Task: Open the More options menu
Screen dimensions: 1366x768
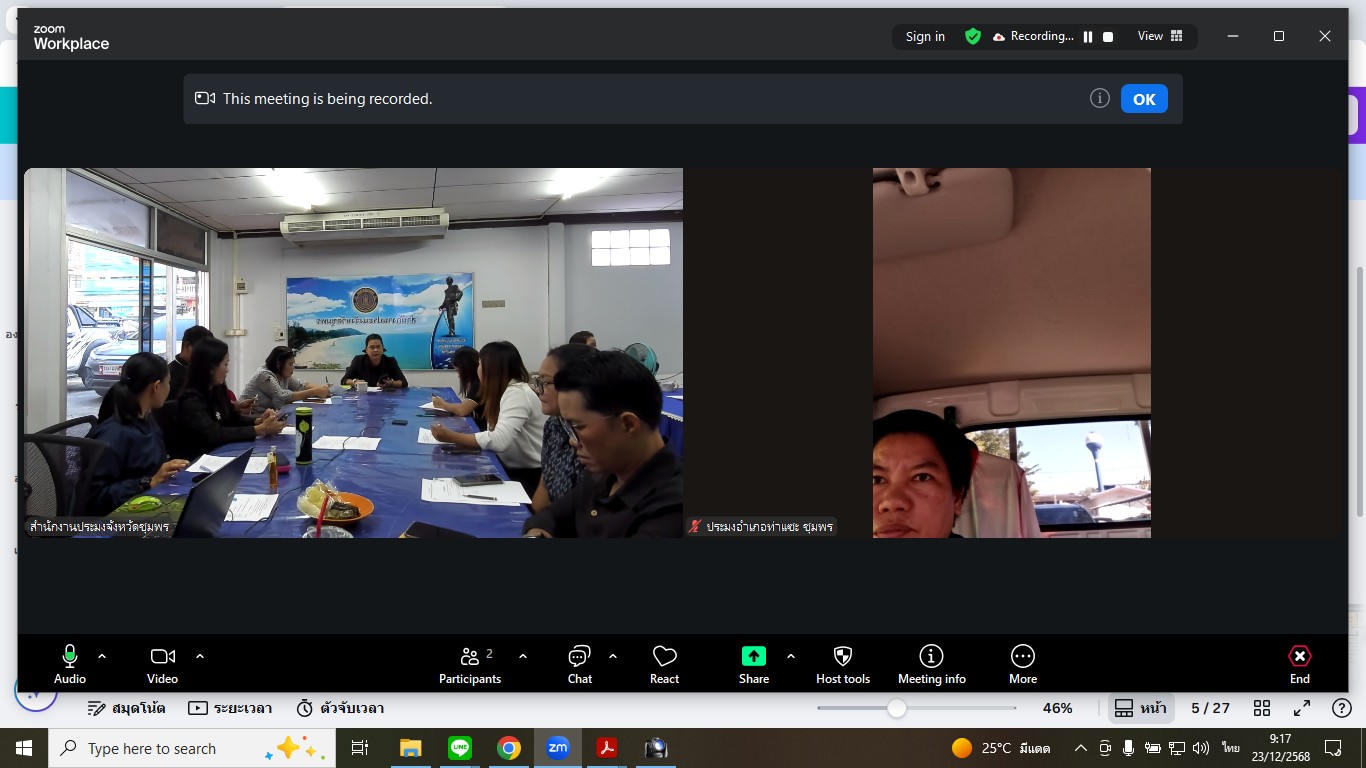Action: [x=1022, y=664]
